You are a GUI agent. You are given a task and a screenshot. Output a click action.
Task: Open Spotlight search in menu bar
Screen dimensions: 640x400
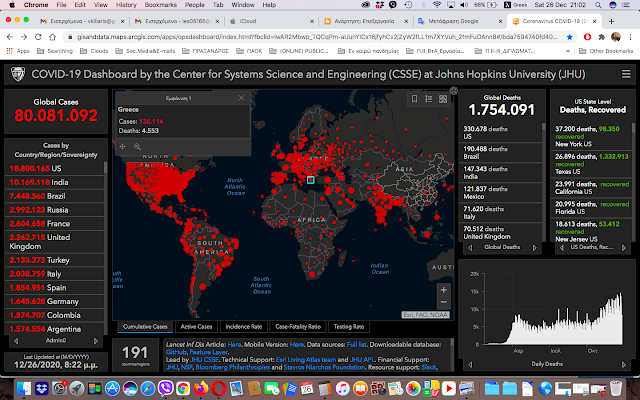click(x=598, y=5)
